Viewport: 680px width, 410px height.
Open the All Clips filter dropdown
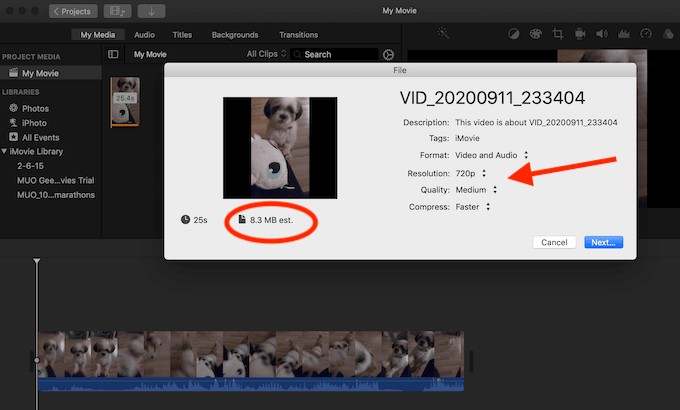266,54
